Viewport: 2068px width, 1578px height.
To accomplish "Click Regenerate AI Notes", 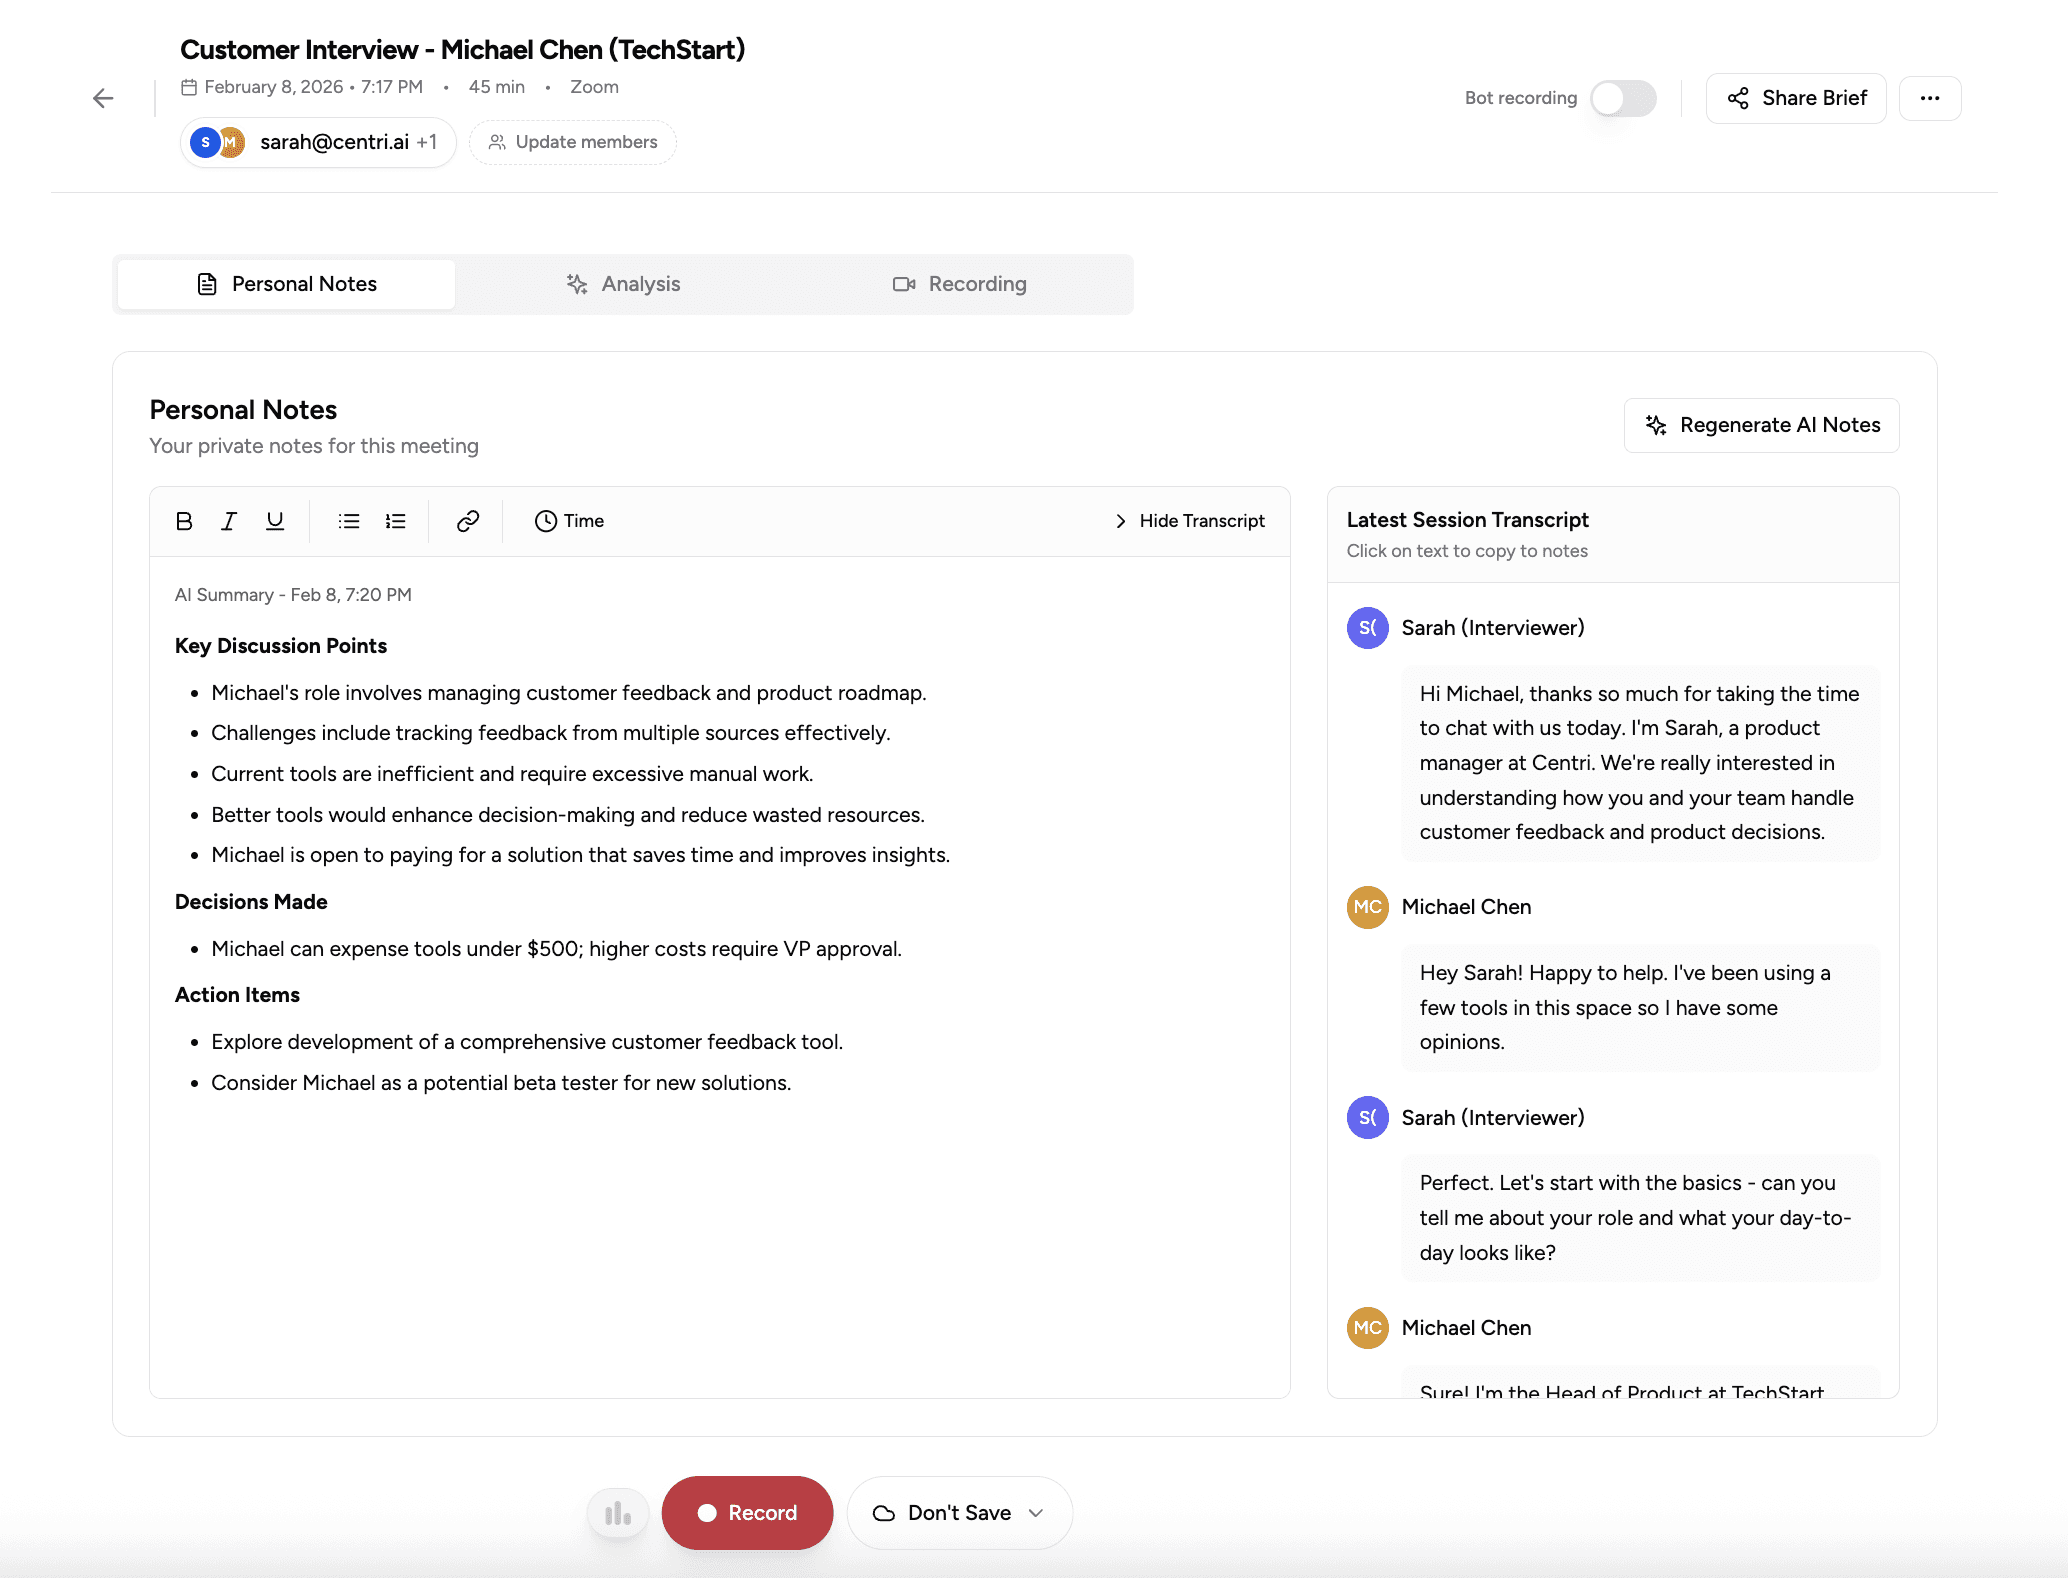I will tap(1761, 425).
